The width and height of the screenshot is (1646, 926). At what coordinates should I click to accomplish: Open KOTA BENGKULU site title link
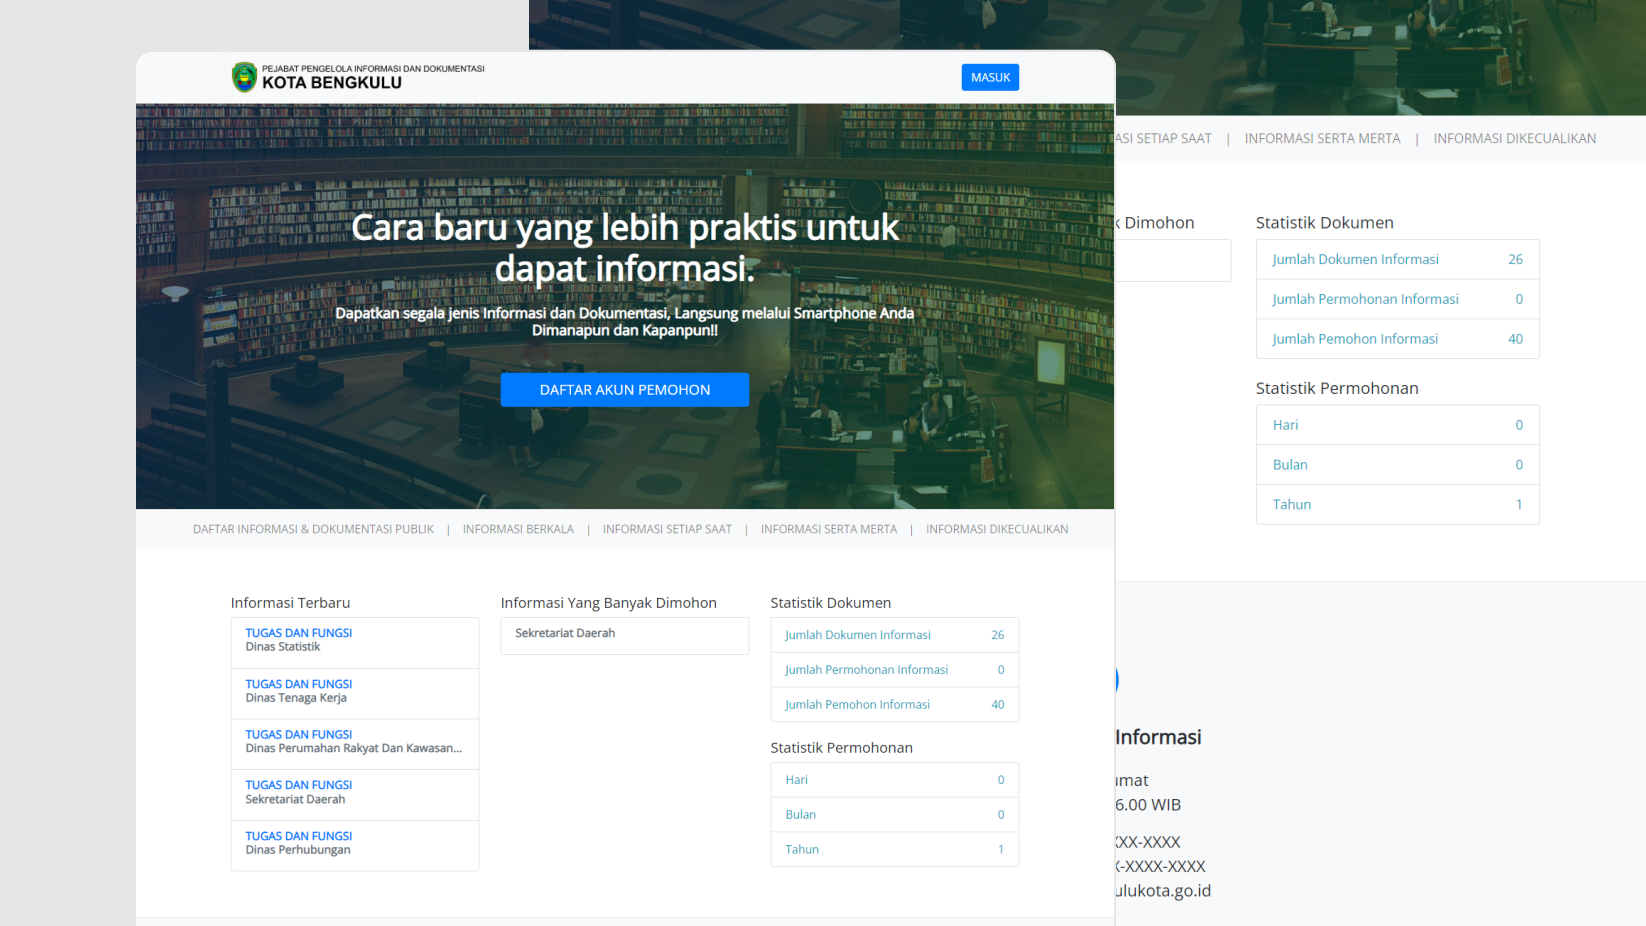point(332,83)
